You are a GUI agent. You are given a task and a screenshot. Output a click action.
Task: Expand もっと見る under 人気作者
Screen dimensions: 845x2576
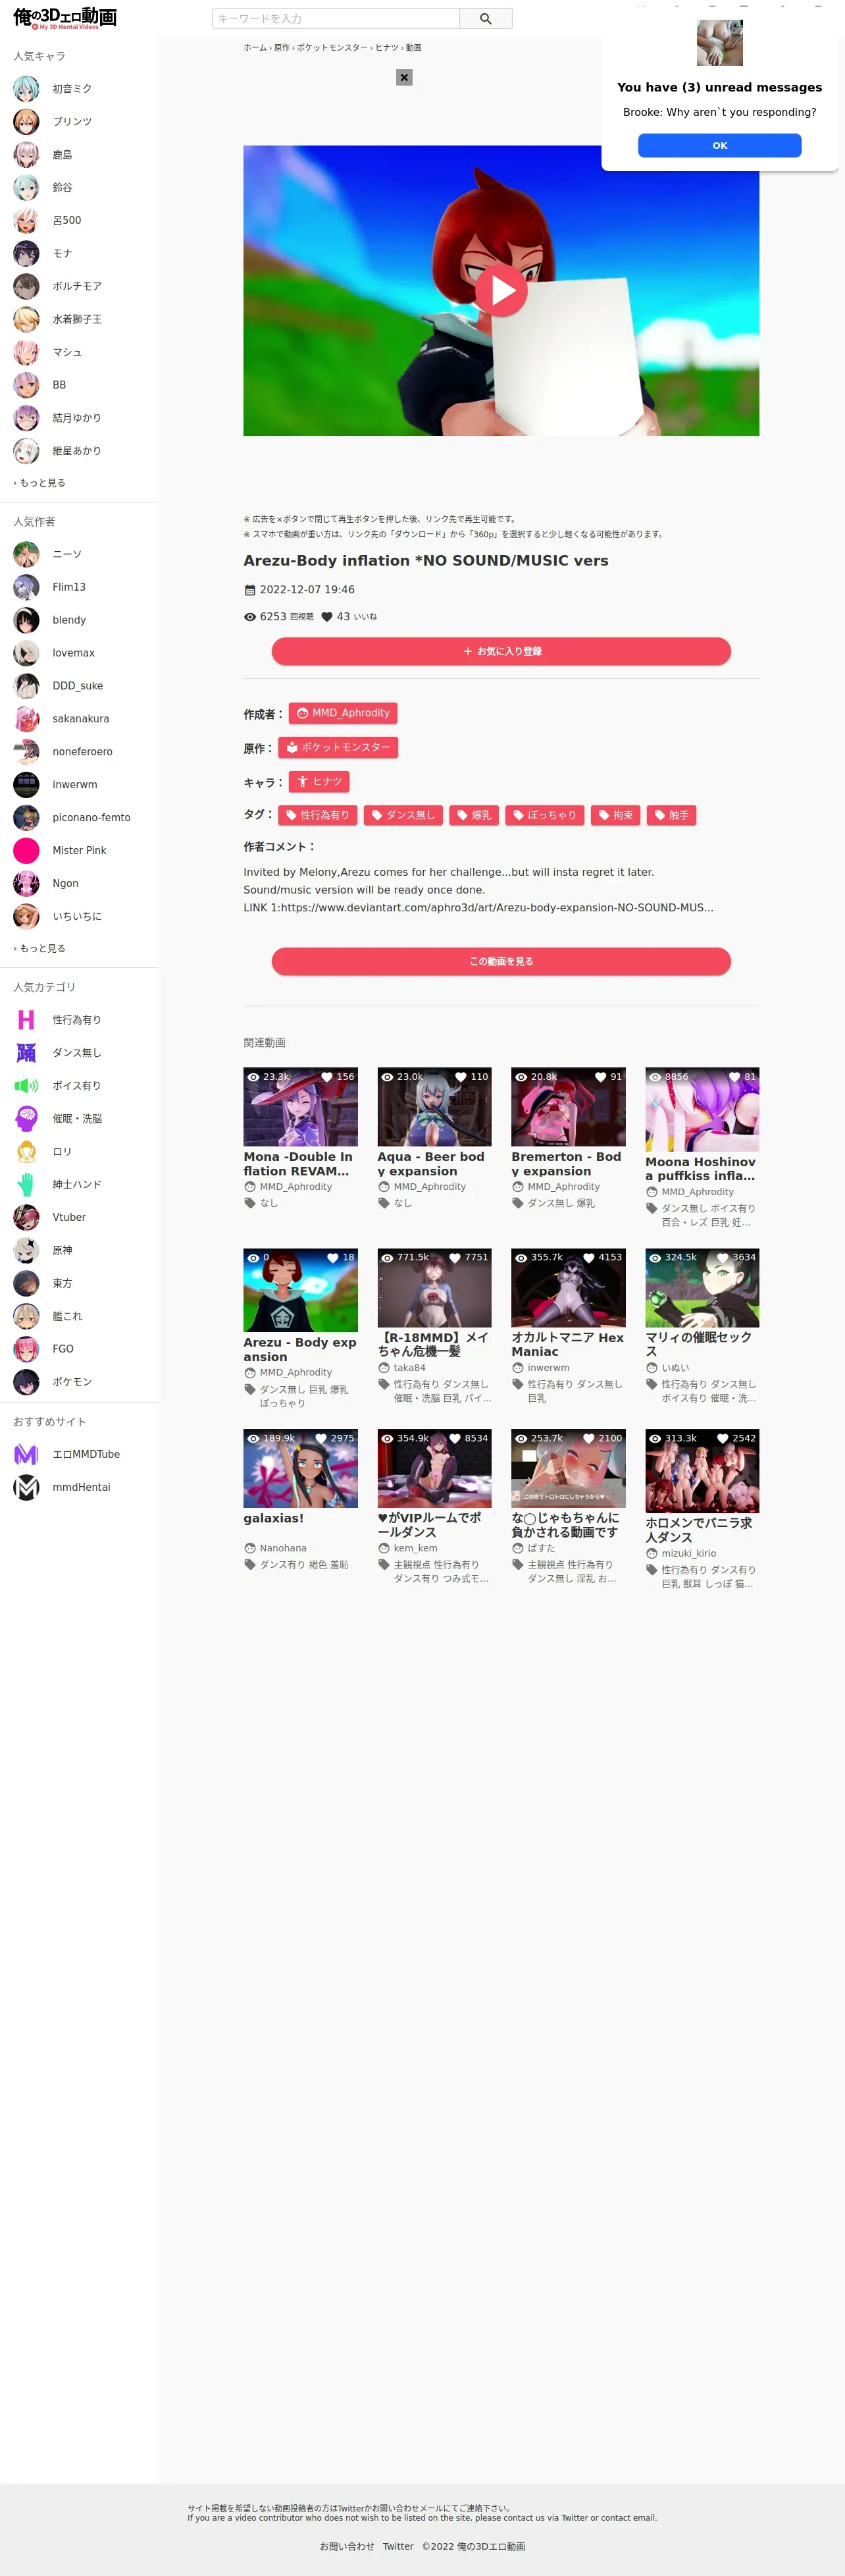(x=40, y=949)
